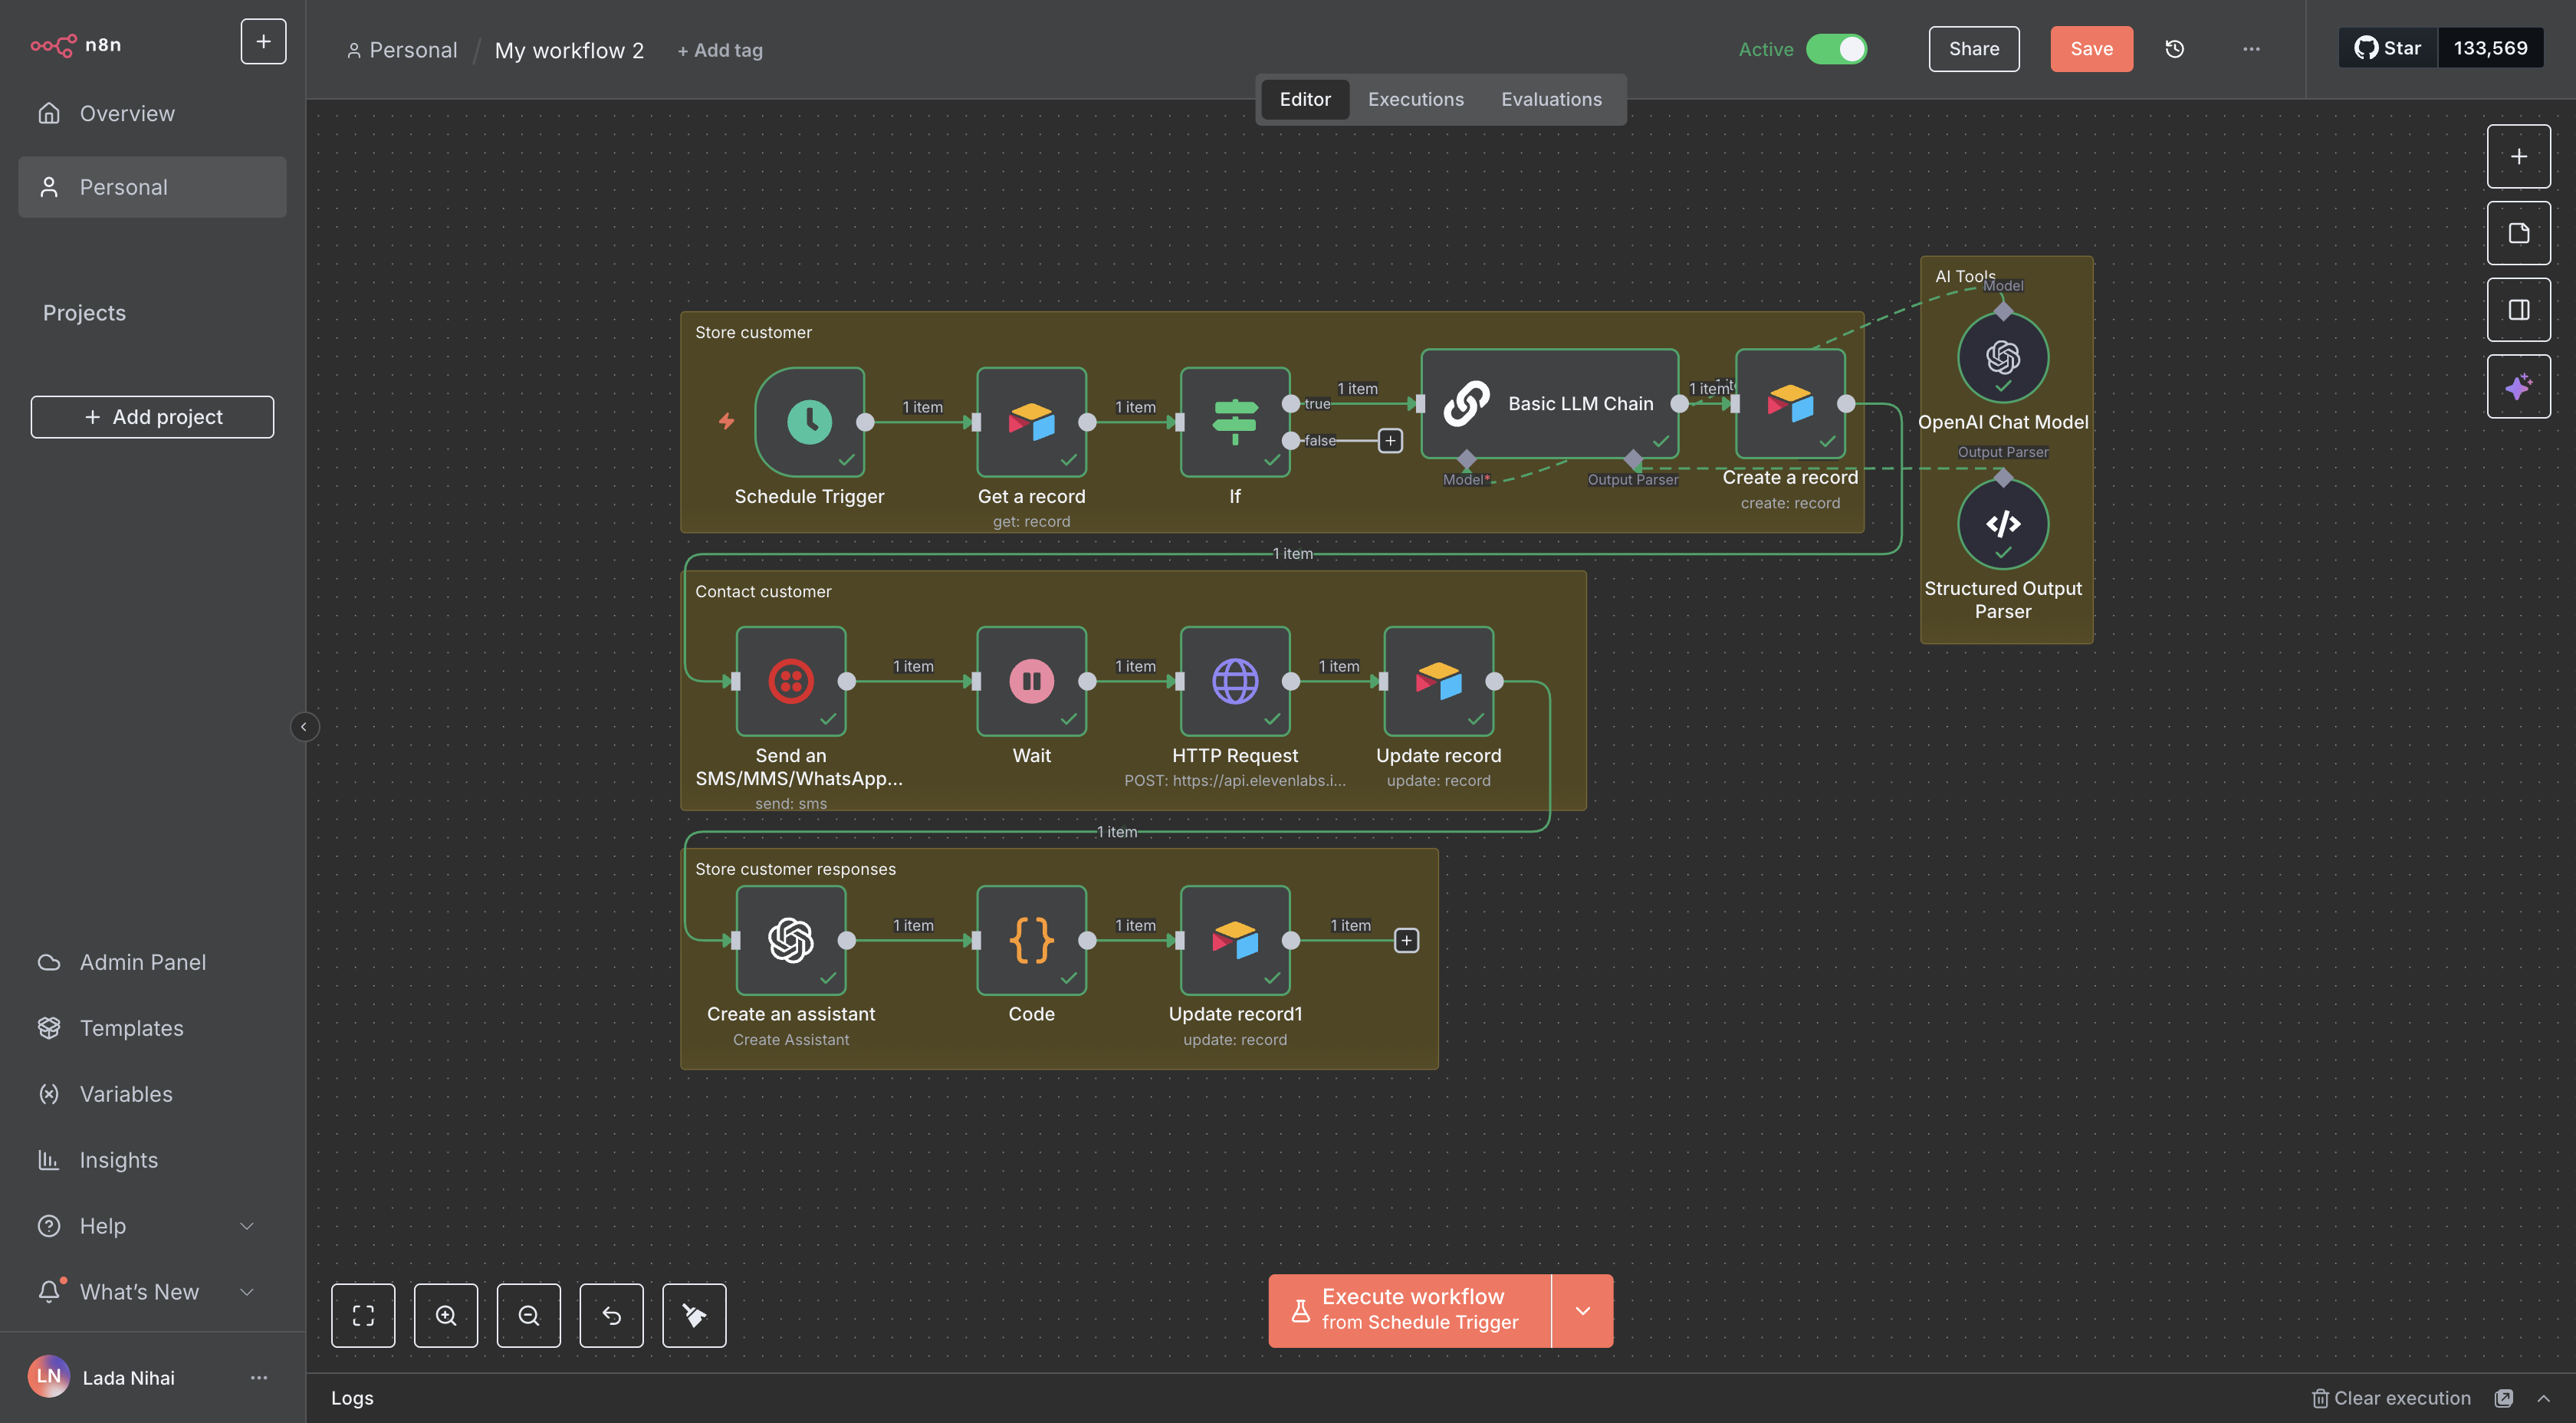This screenshot has height=1423, width=2576.
Task: Open the Schedule Trigger node
Action: (x=809, y=422)
